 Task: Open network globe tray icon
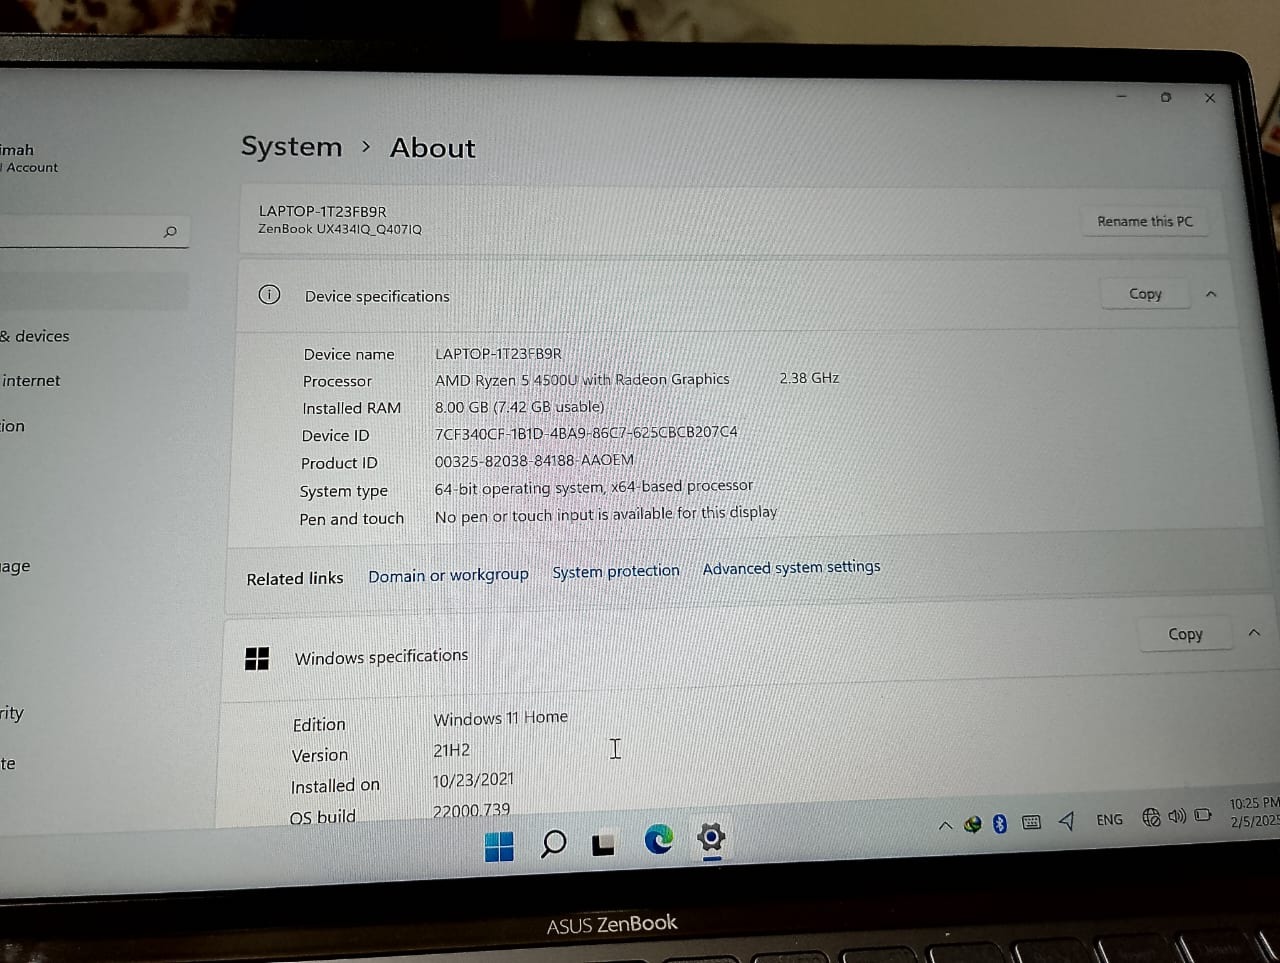coord(1151,817)
